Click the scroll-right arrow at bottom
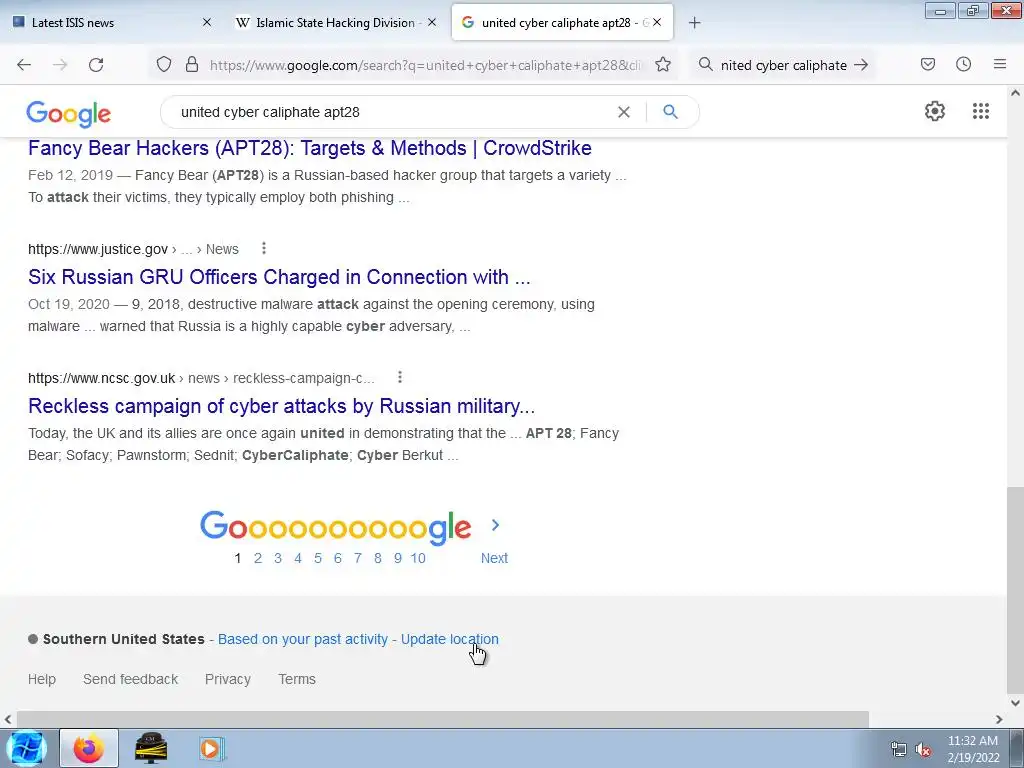The height and width of the screenshot is (768, 1024). pyautogui.click(x=999, y=719)
